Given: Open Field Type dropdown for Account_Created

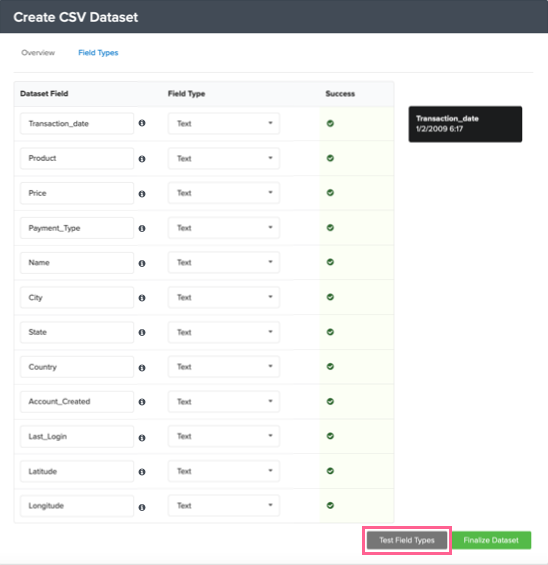Looking at the screenshot, I should coord(224,401).
